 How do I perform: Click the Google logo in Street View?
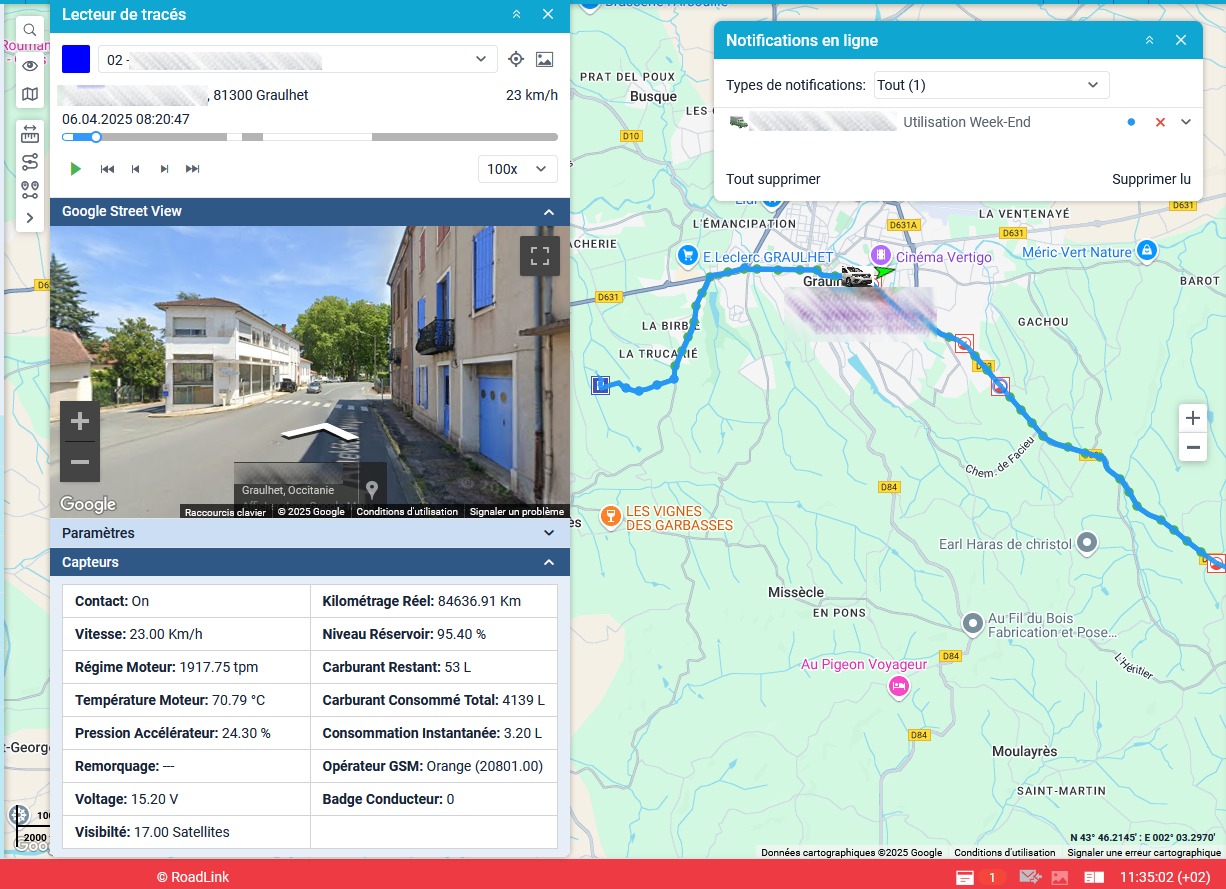tap(88, 504)
